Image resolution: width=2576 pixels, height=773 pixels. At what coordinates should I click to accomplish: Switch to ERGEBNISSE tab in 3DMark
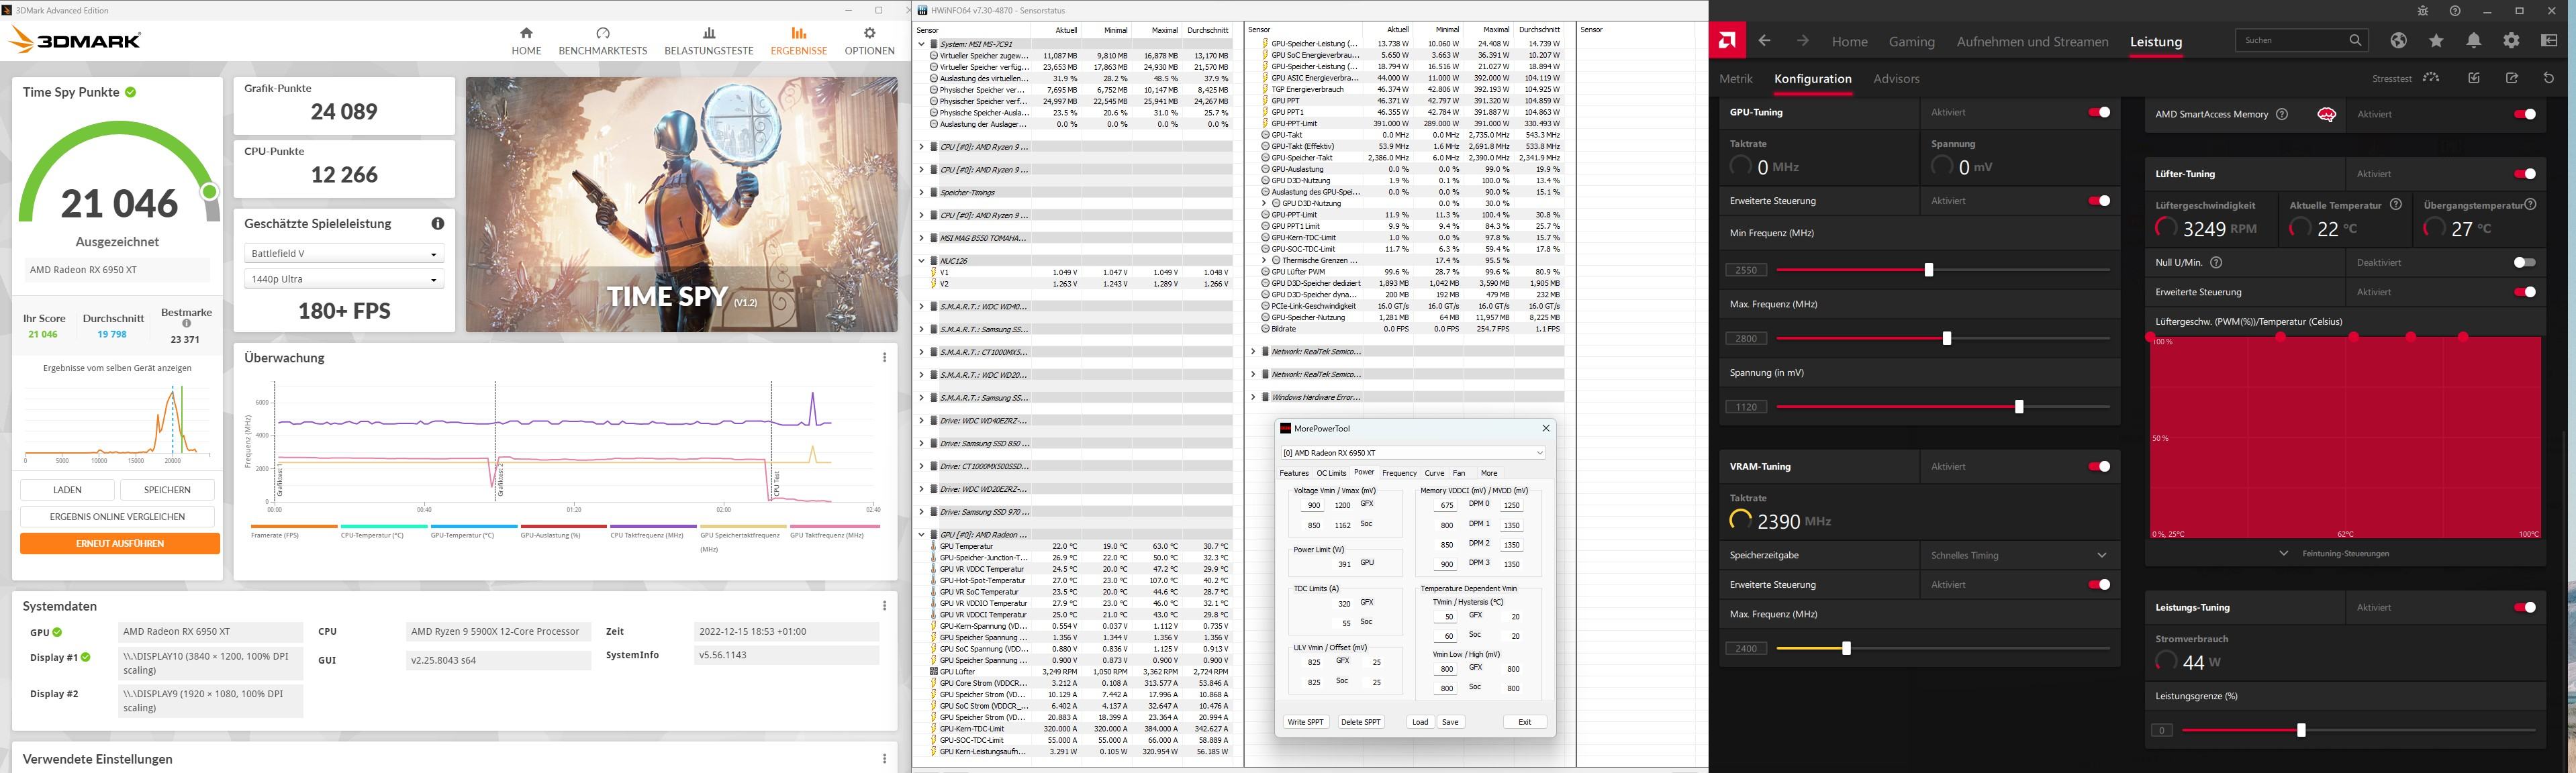click(x=798, y=41)
